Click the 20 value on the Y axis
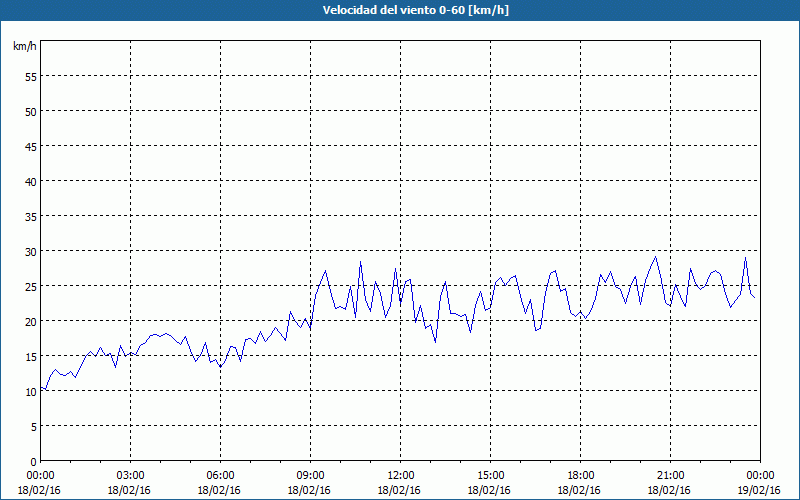The image size is (800, 500). pos(31,321)
